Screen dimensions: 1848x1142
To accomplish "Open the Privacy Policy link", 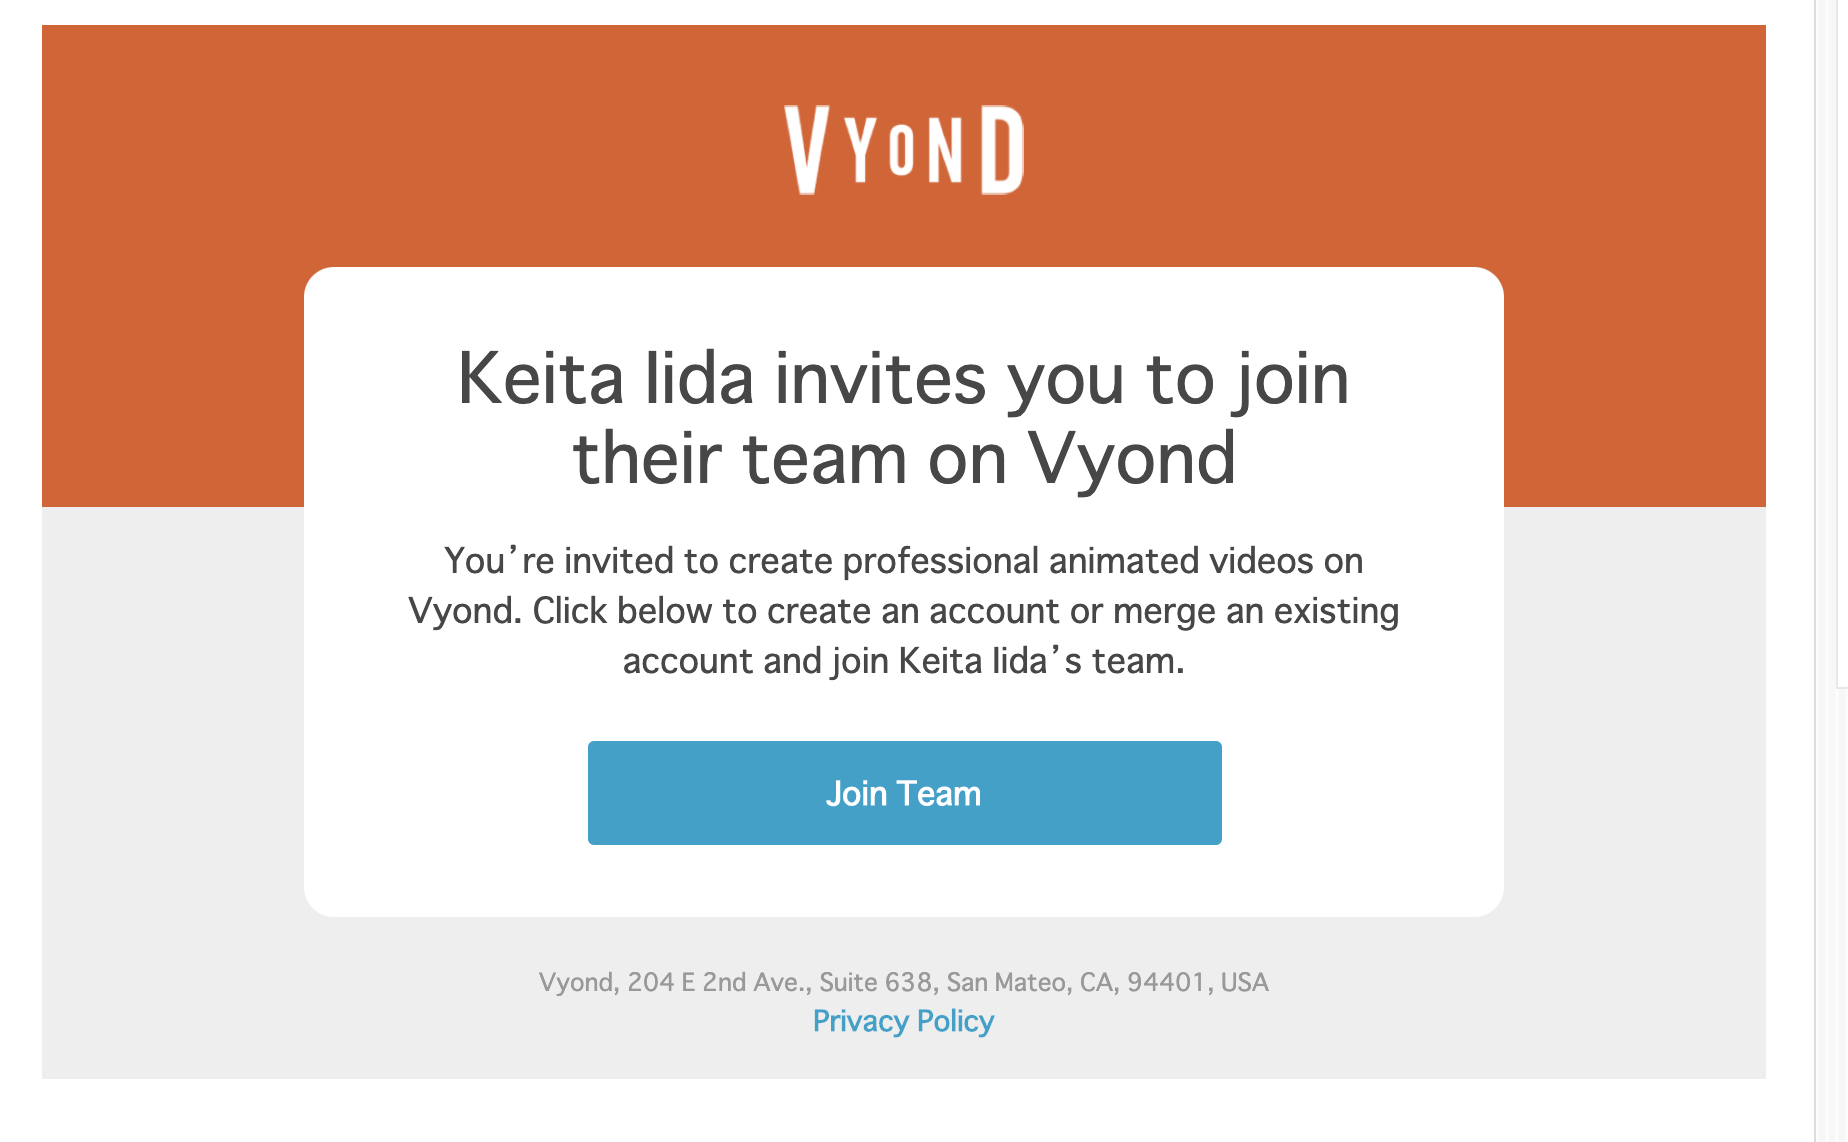I will (x=903, y=1021).
